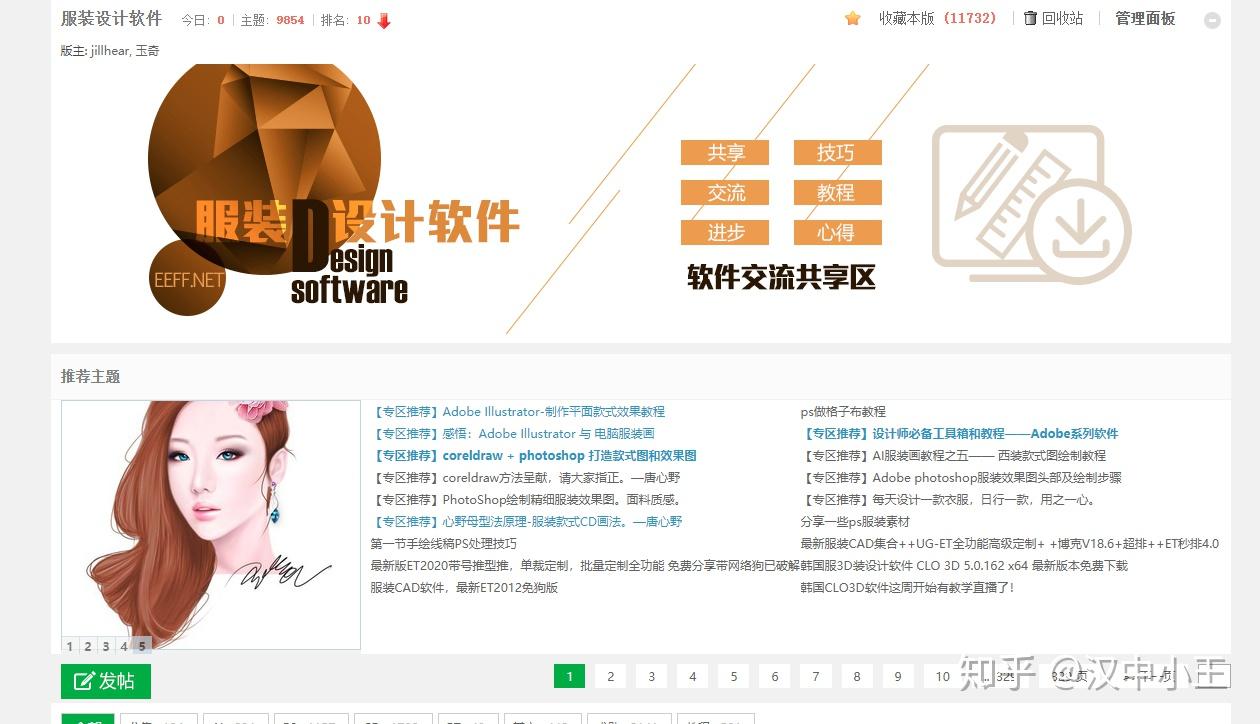This screenshot has height=724, width=1260.
Task: Open 韩国CLO3D软件这周开始有教学直播了 thread
Action: [908, 587]
